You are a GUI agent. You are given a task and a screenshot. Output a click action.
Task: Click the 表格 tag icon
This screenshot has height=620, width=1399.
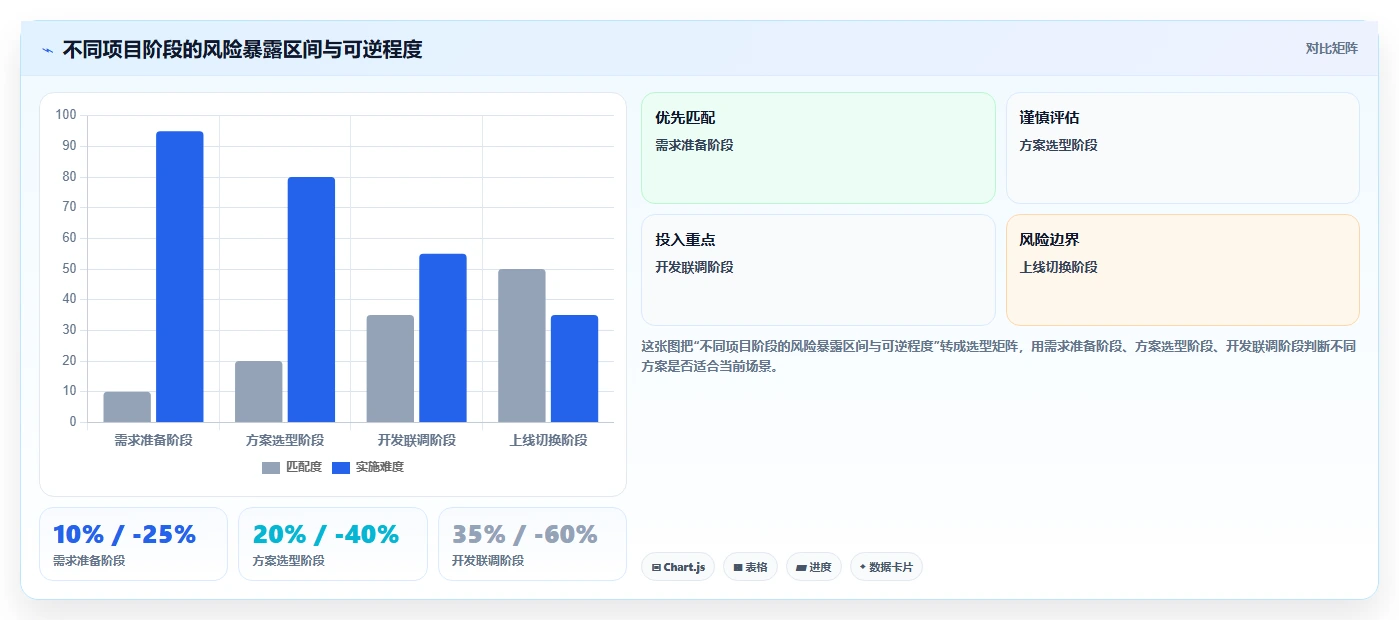tap(738, 568)
